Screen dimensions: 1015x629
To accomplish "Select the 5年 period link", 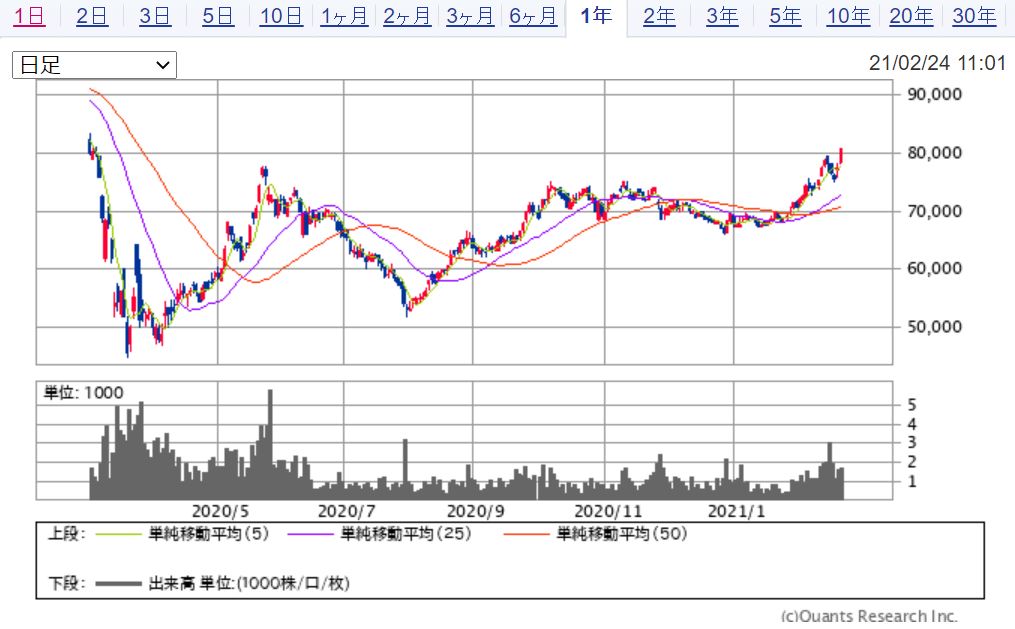I will (x=785, y=16).
